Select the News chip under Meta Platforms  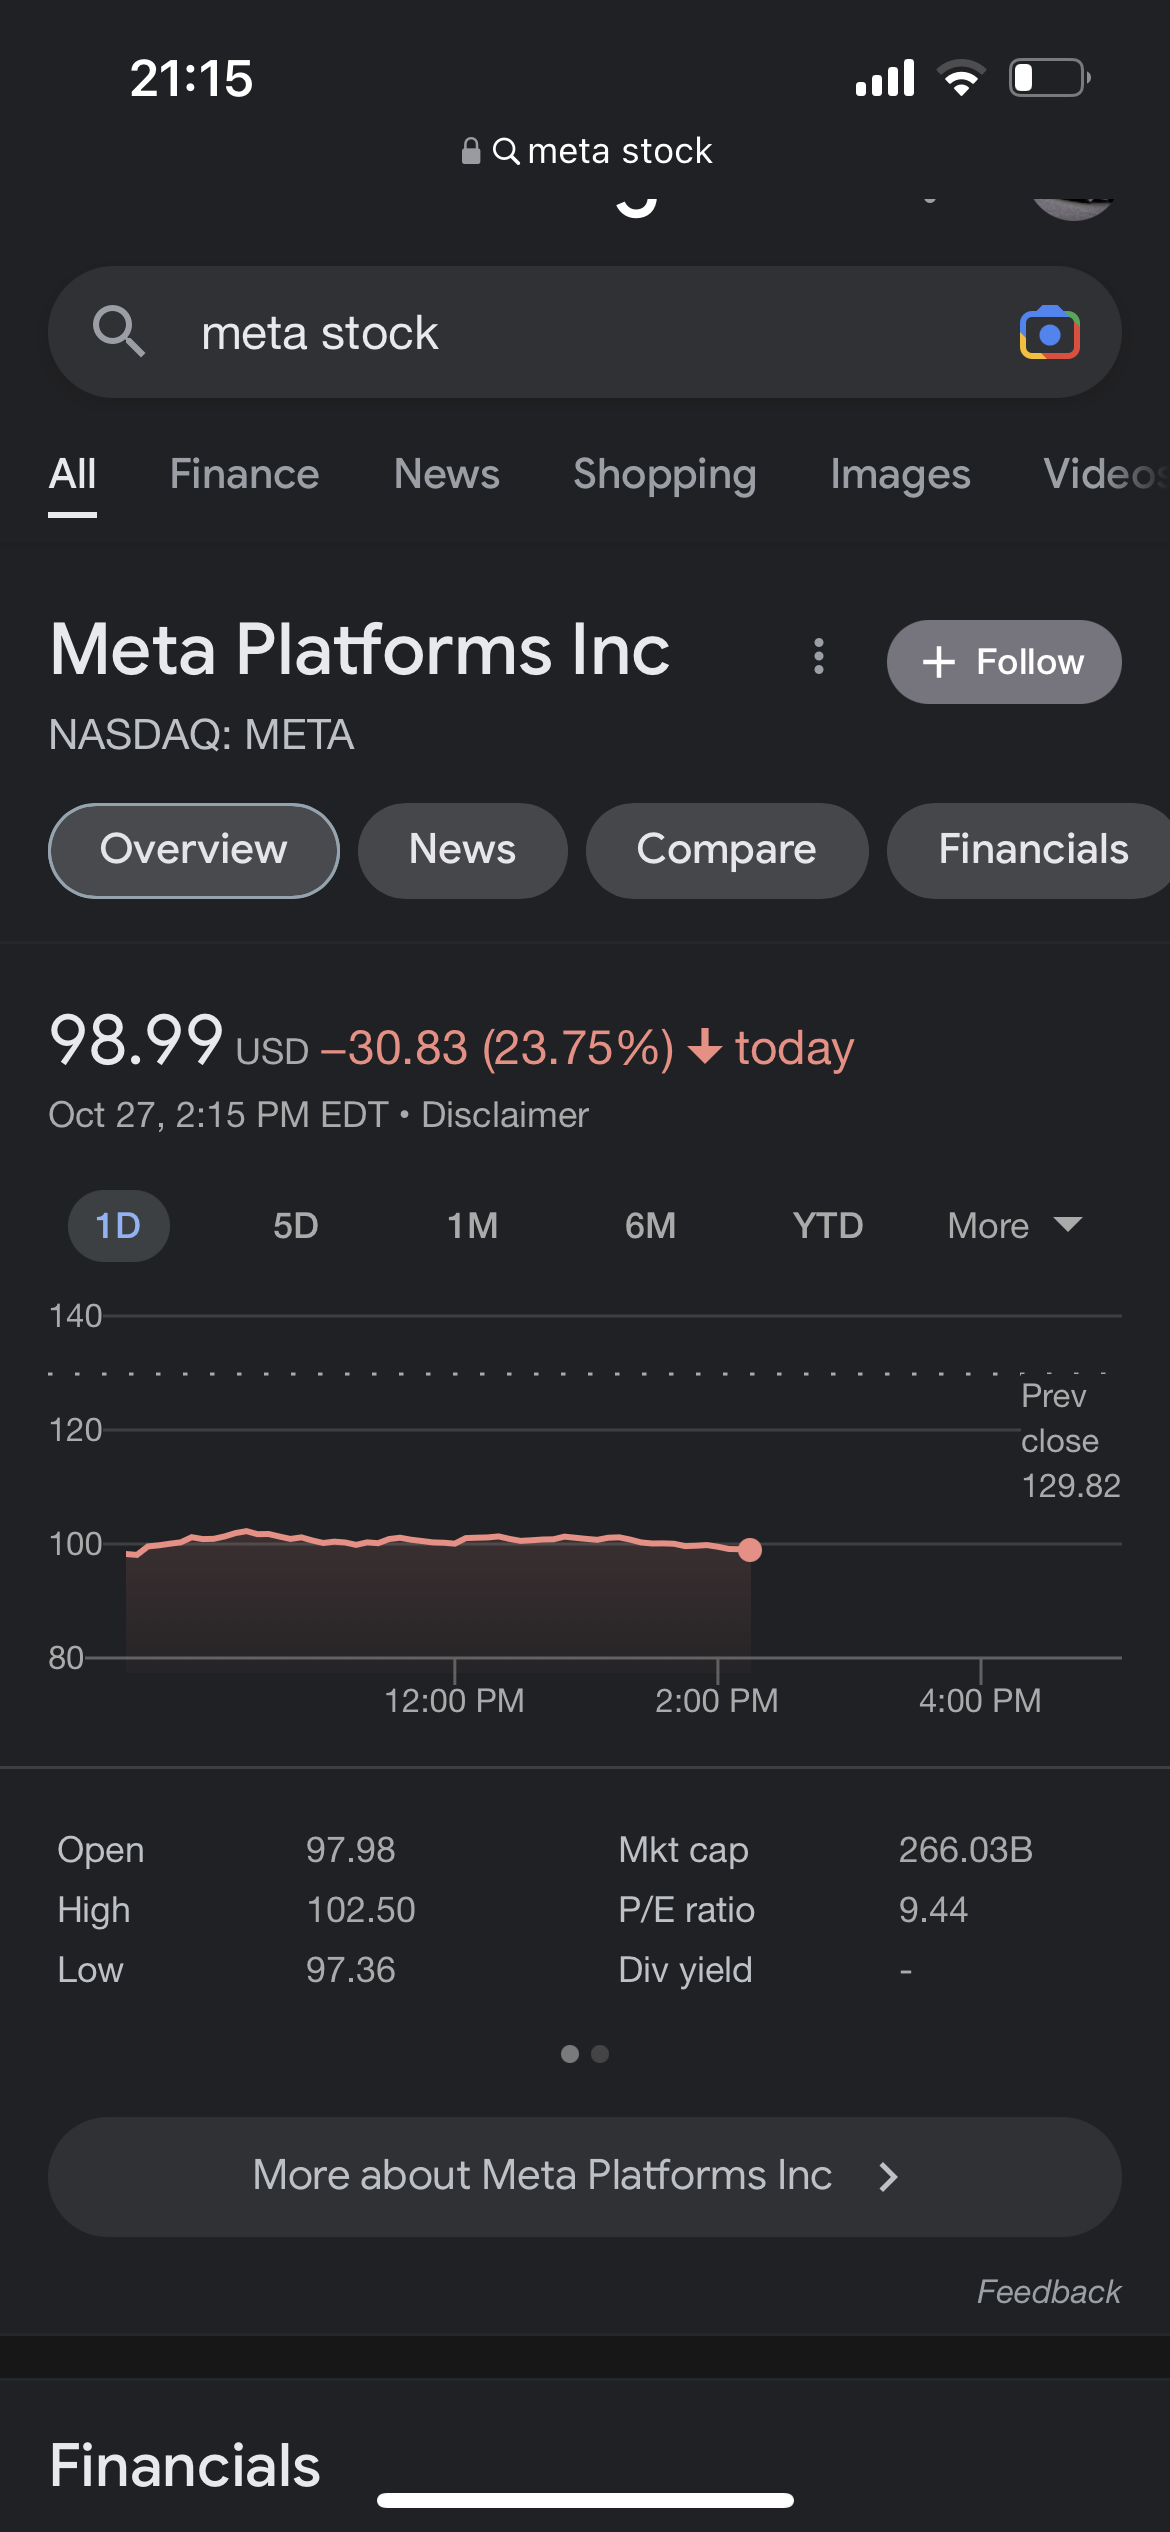pos(463,850)
